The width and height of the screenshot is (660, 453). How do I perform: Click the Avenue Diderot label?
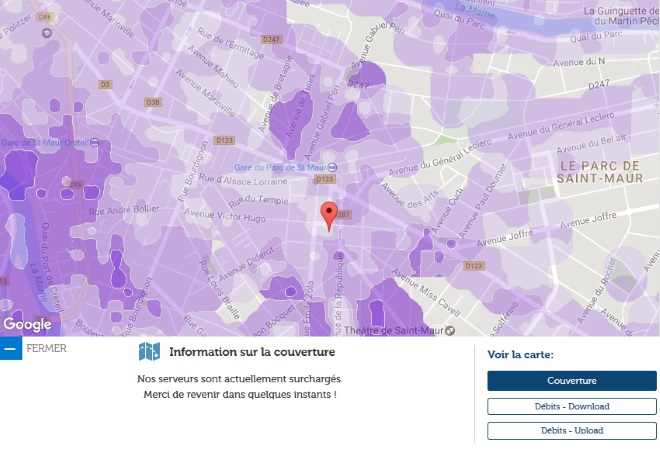[246, 264]
